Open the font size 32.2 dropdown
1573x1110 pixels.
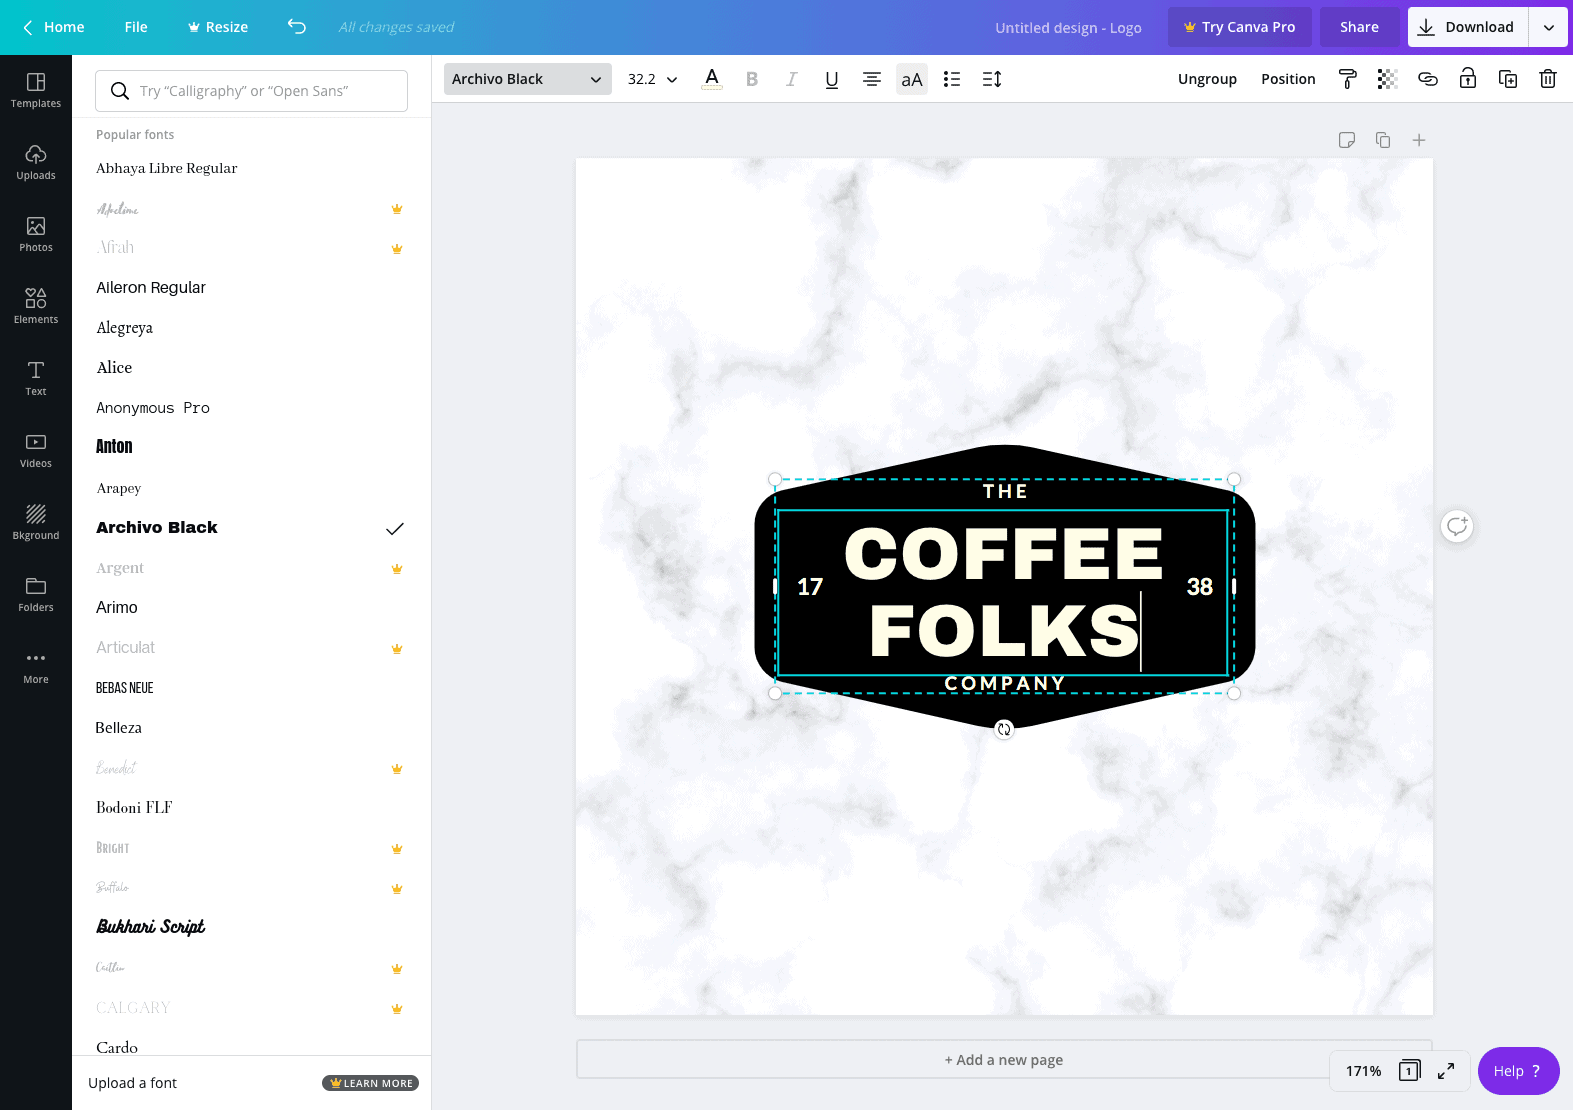652,79
